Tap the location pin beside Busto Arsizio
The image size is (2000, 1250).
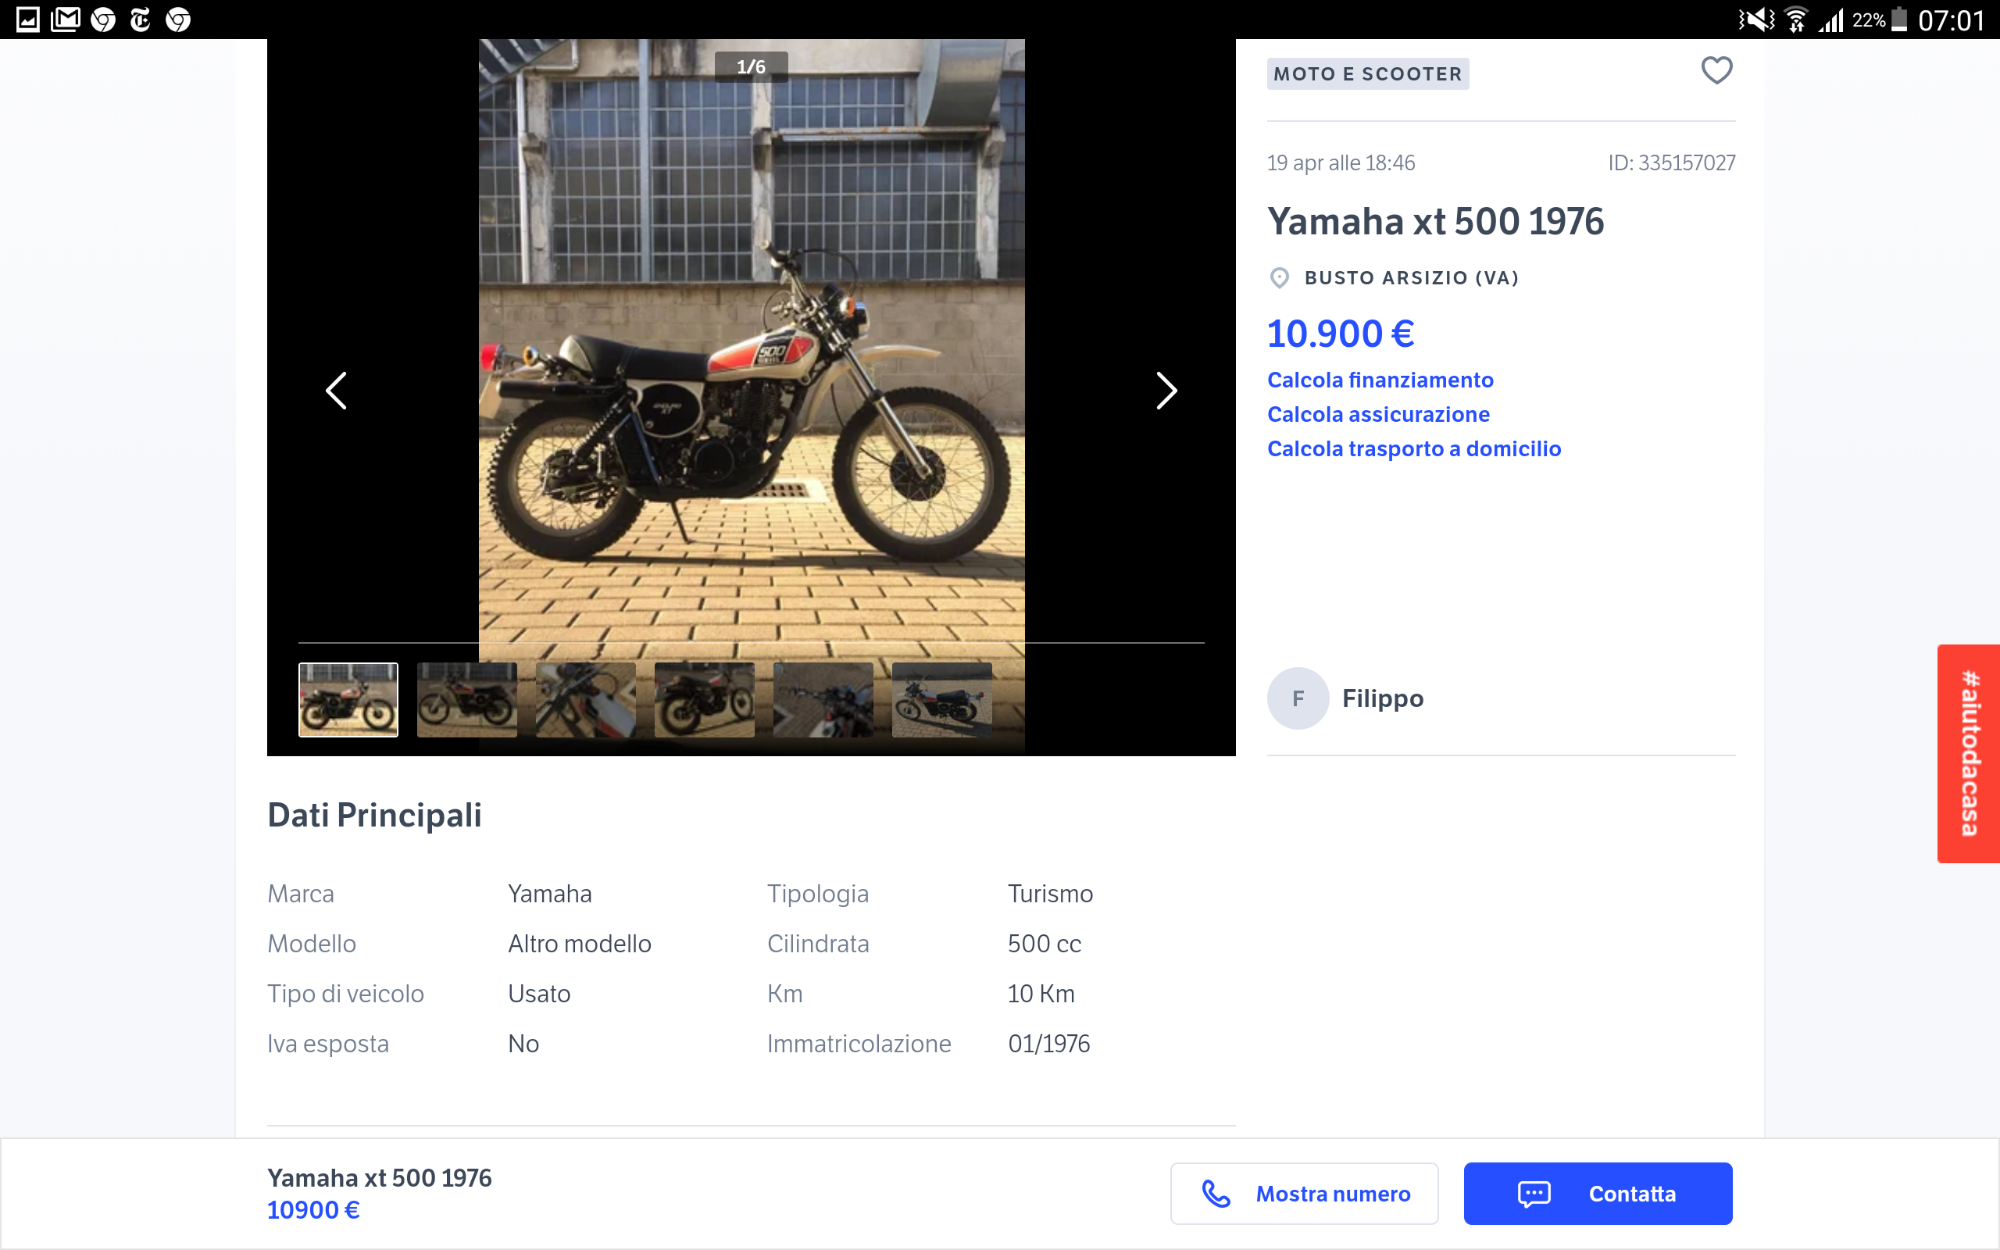point(1279,278)
